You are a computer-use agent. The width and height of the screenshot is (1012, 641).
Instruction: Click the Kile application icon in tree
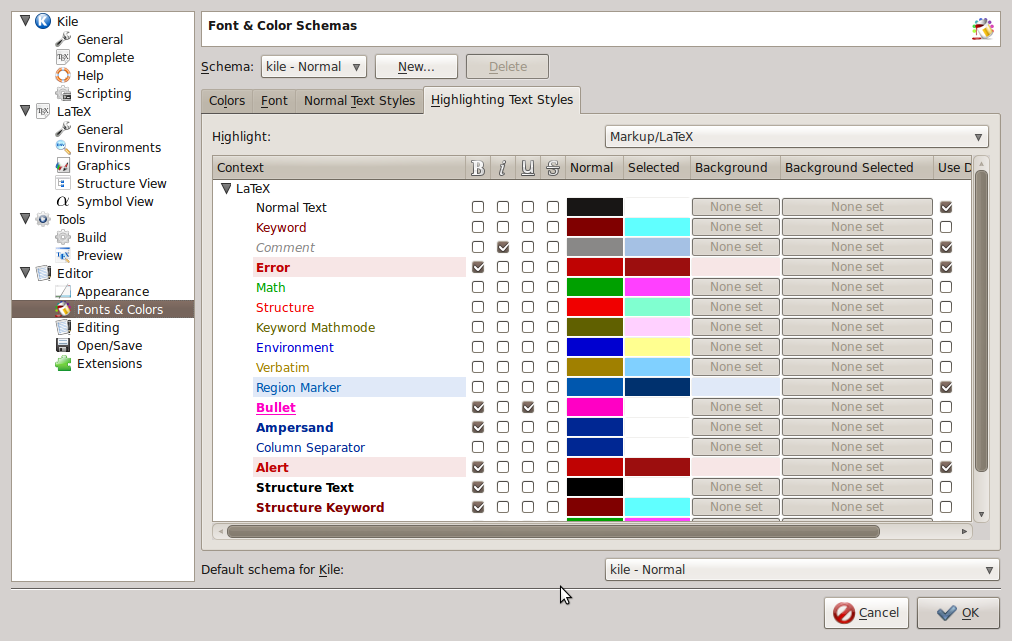pos(43,21)
